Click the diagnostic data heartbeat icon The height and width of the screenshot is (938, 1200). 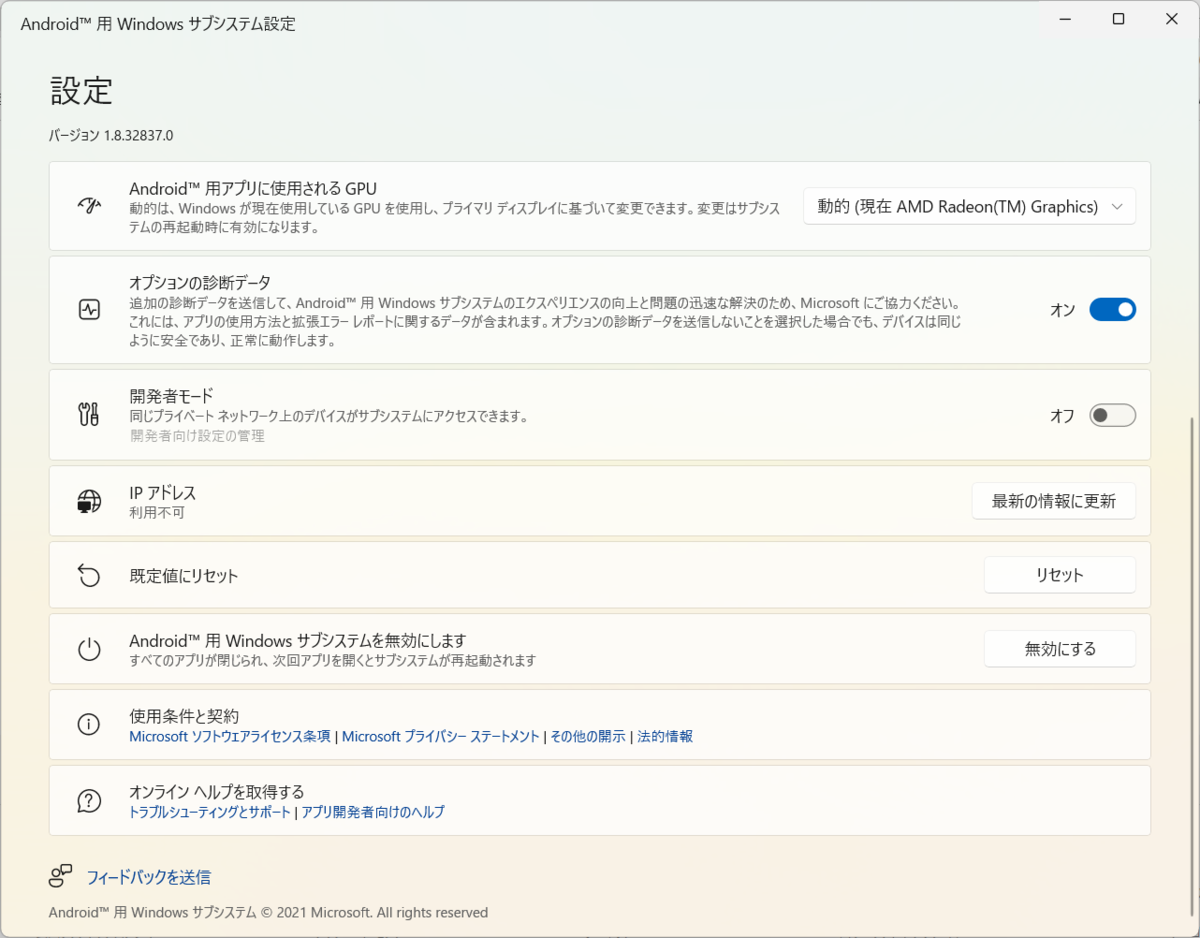[x=89, y=310]
